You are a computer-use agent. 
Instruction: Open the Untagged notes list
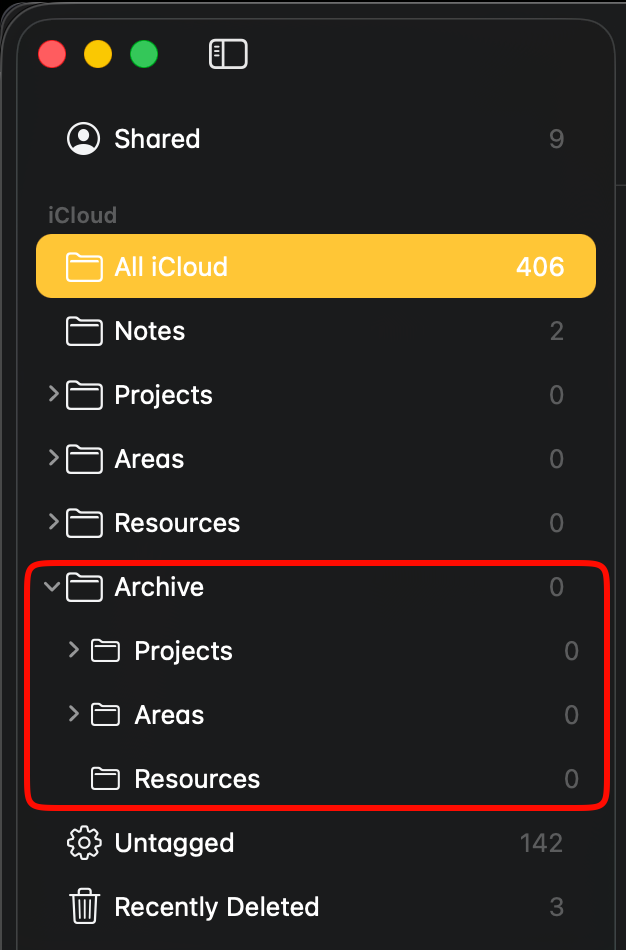[174, 843]
